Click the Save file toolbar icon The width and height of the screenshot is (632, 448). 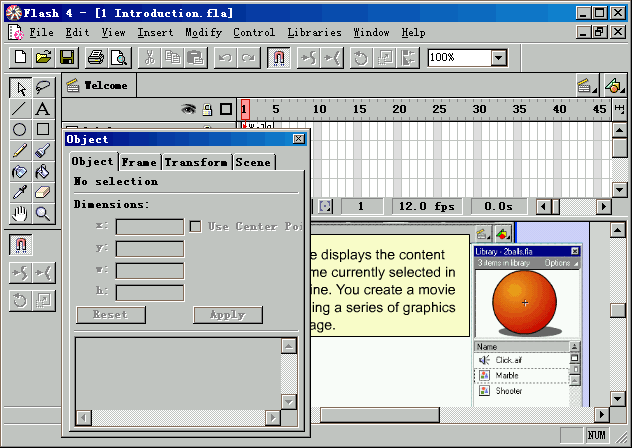click(x=67, y=58)
